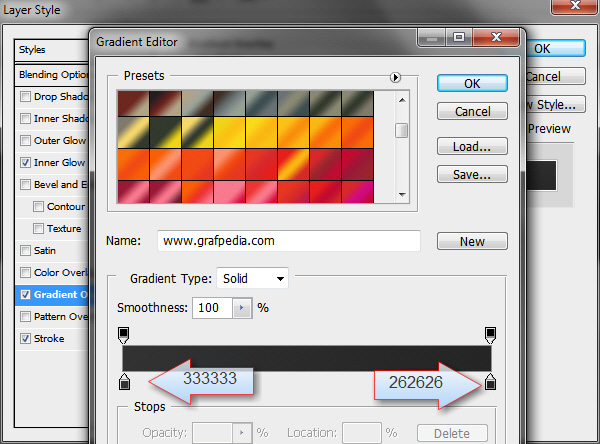600x444 pixels.
Task: Click the Opacity stop value field
Action: [213, 433]
